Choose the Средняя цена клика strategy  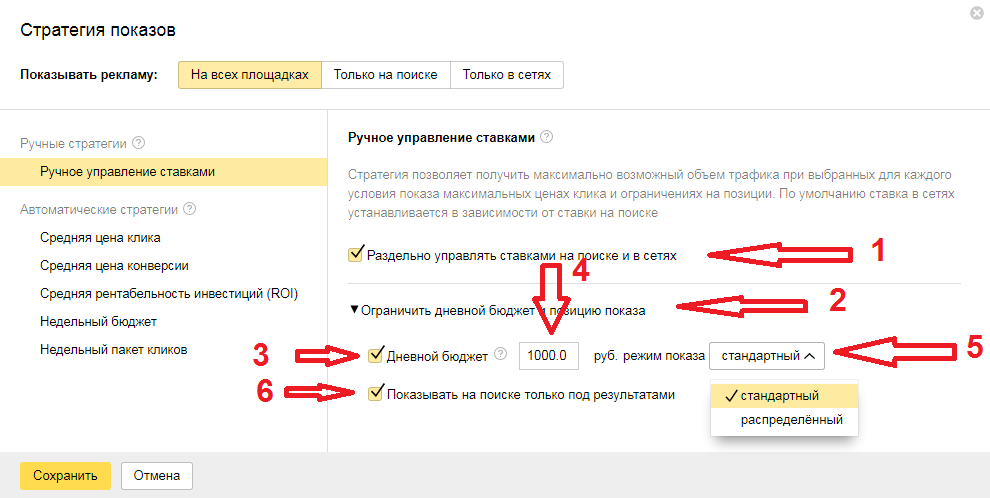pyautogui.click(x=100, y=238)
